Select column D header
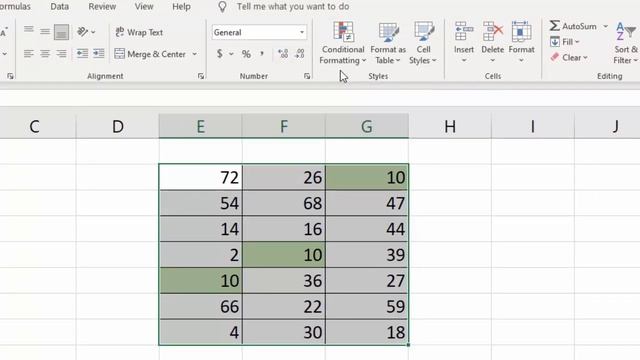640x360 pixels. click(118, 127)
